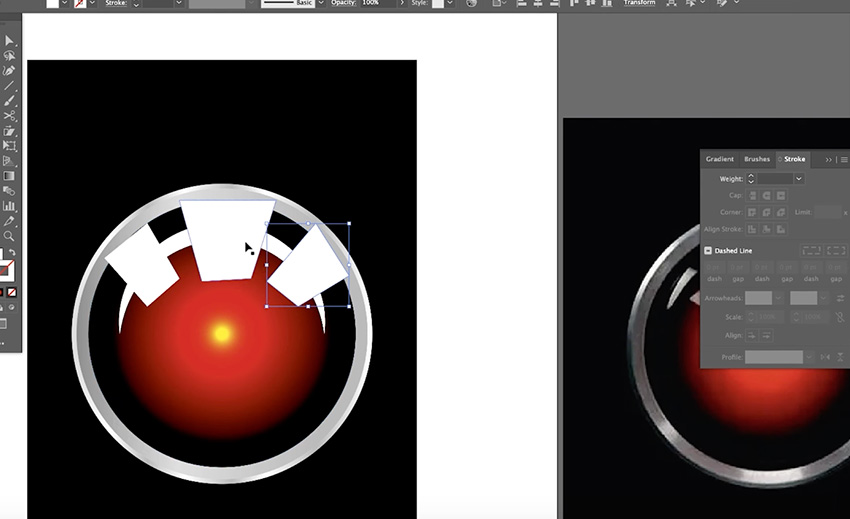Switch to the Gradient tab
Viewport: 850px width, 519px height.
[x=719, y=159]
